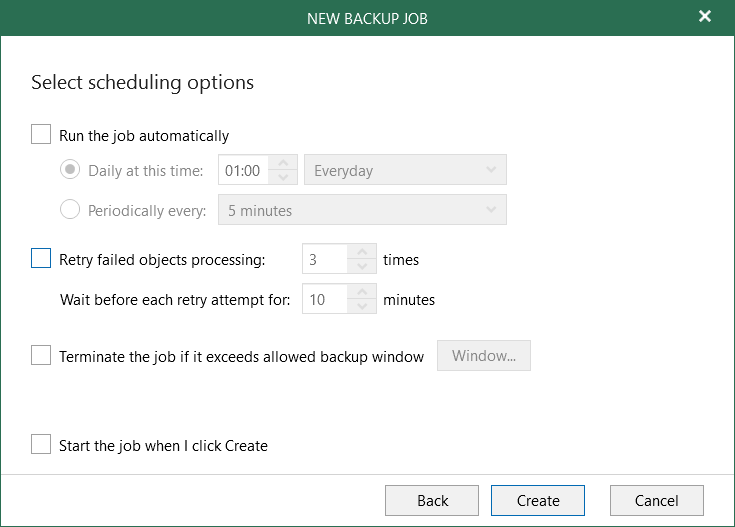Select Daily at this time radio button
This screenshot has height=527, width=735.
(x=70, y=170)
